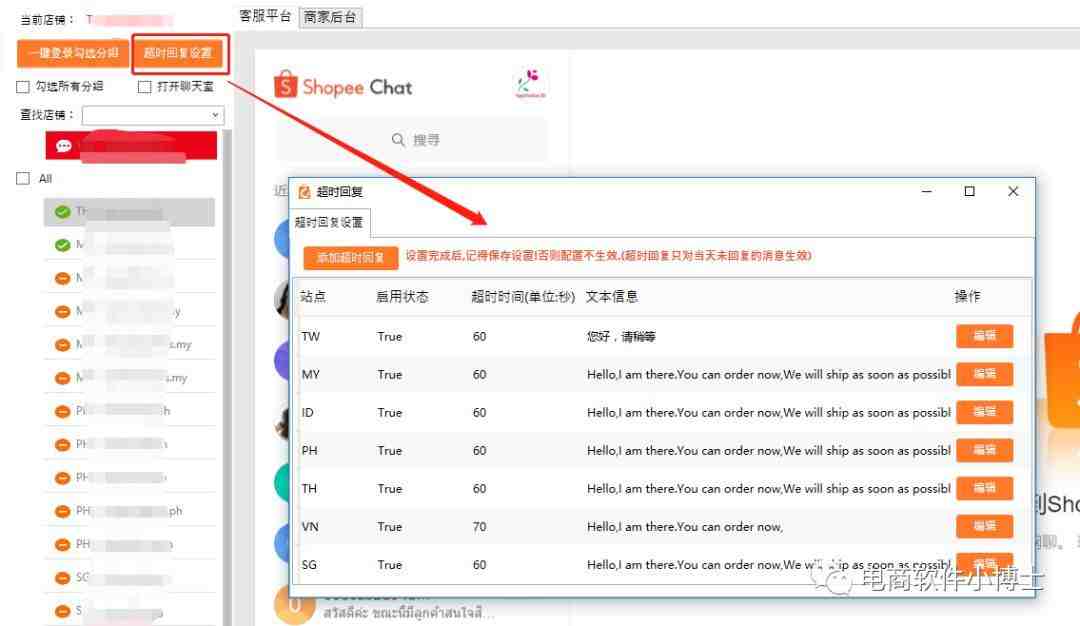
Task: Edit the PH timeout reply row
Action: tap(984, 450)
